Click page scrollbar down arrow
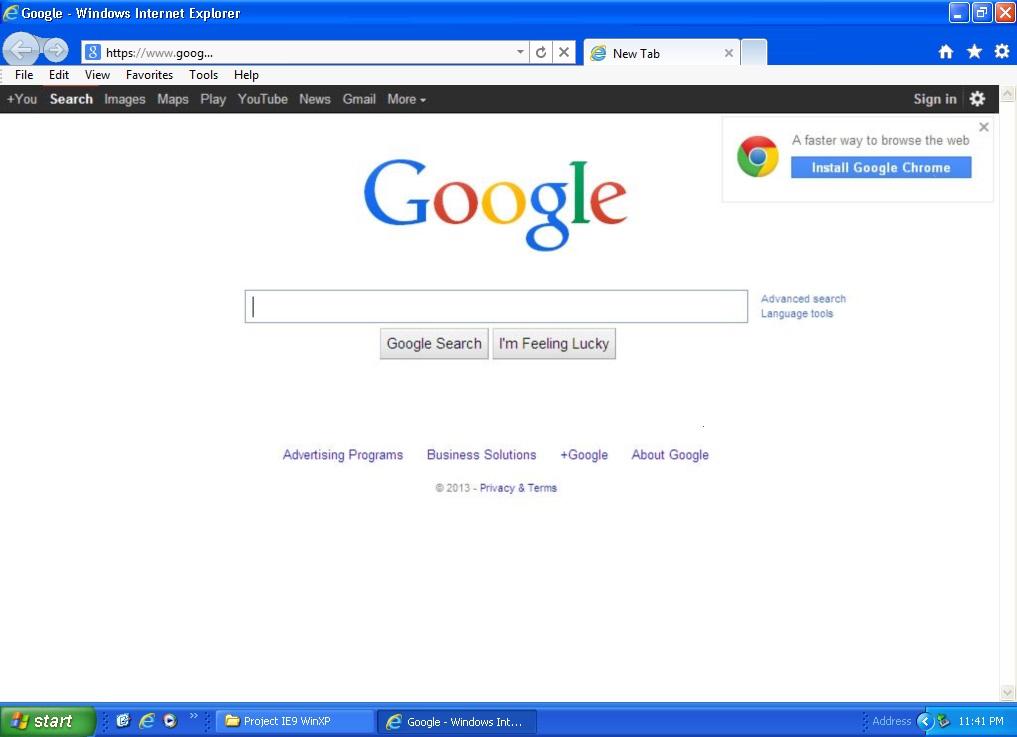Screen dimensions: 1017x737 point(1007,692)
